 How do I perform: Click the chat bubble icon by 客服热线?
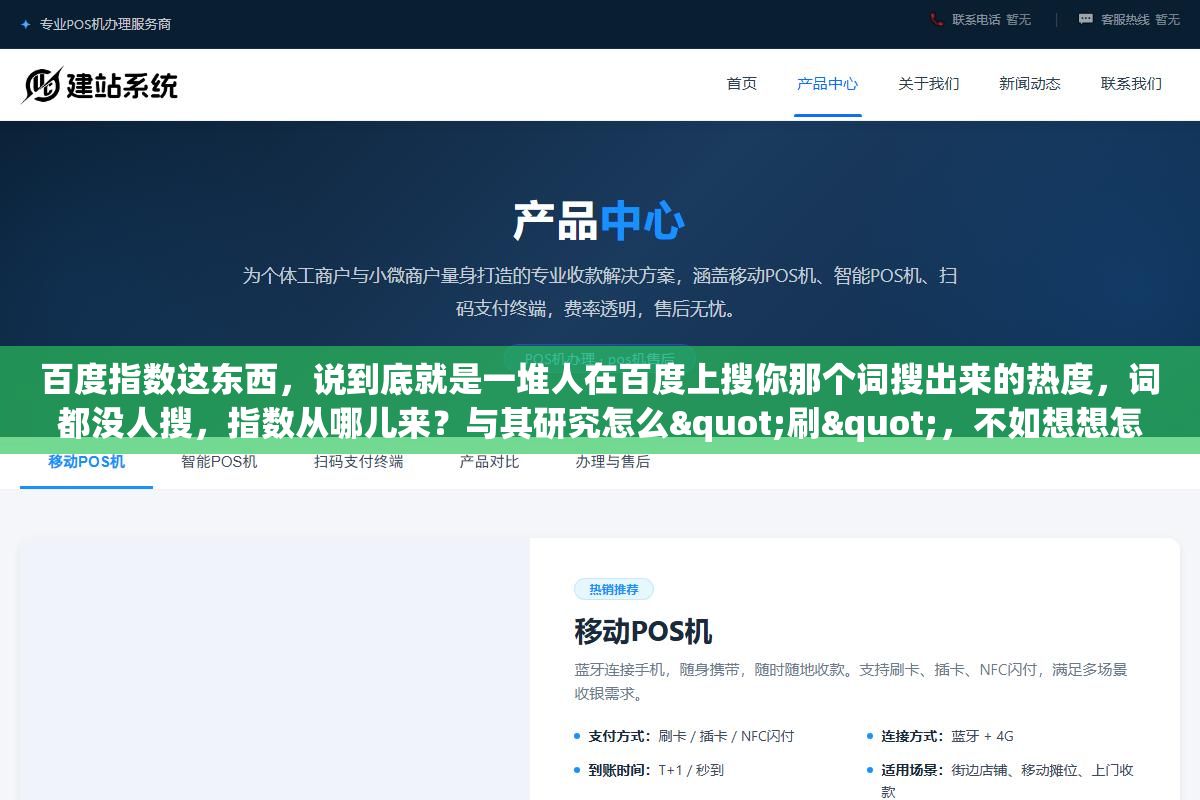pos(1086,19)
